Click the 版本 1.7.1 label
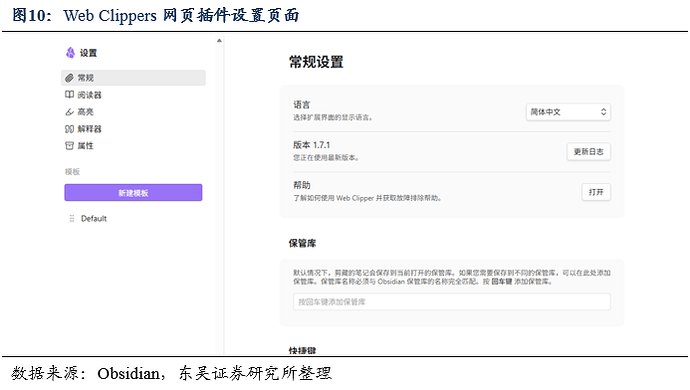 [312, 145]
